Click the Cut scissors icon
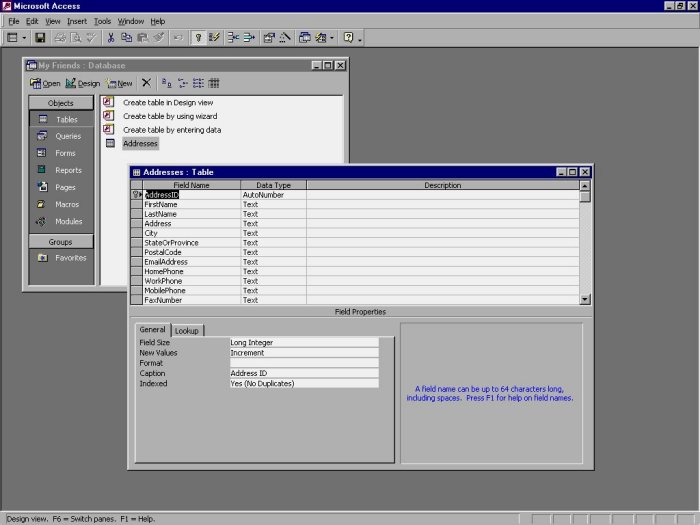This screenshot has width=700, height=525. coord(111,38)
